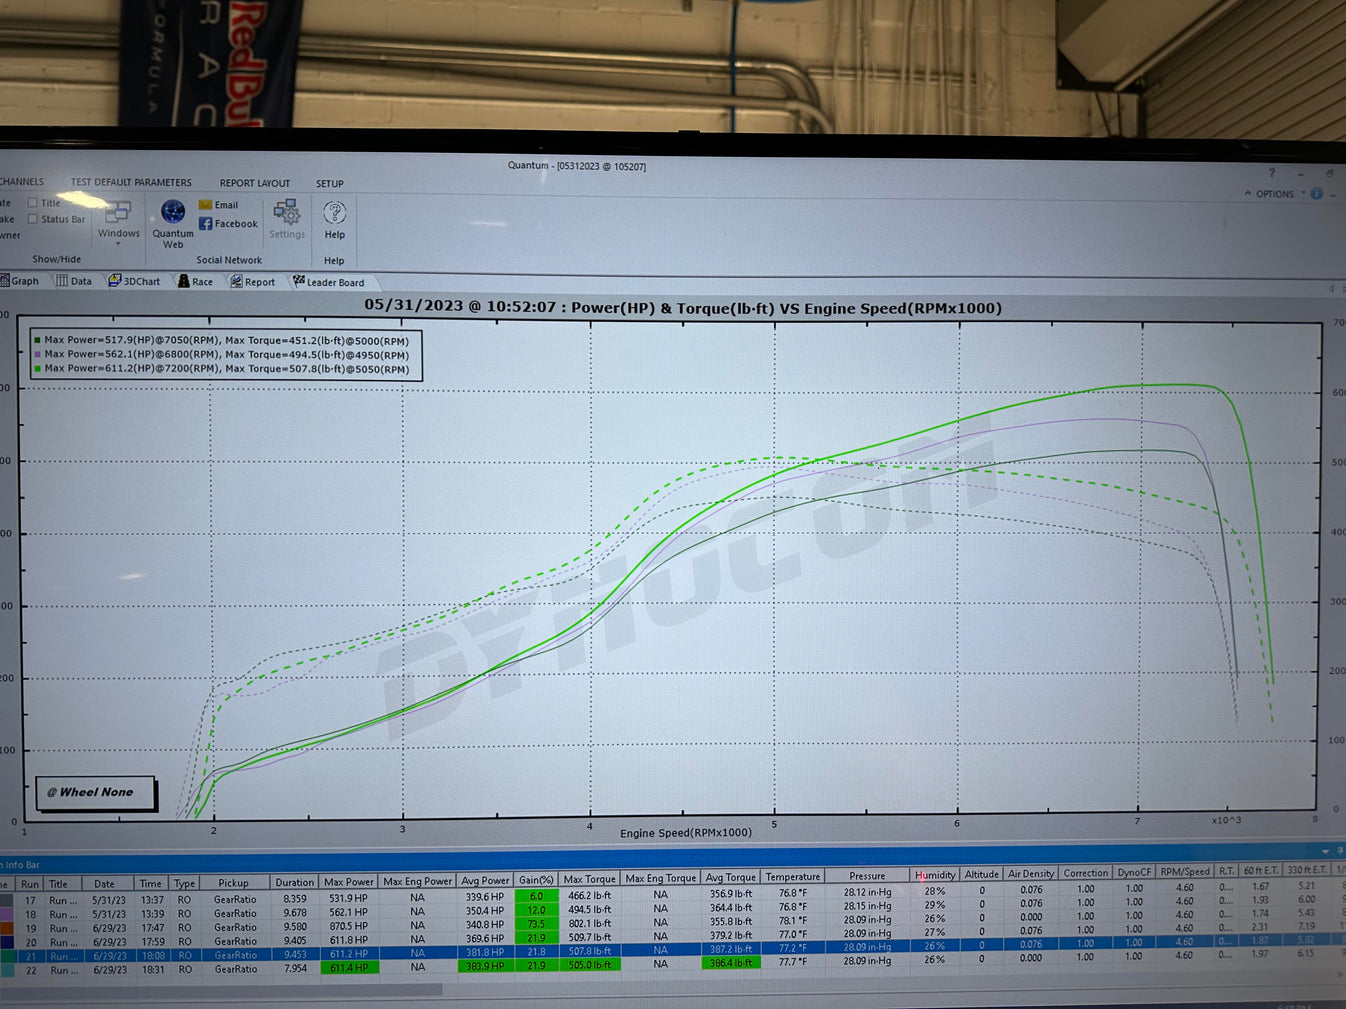
Task: Switch to the REPORT LAYOUT ribbon tab
Action: (253, 183)
